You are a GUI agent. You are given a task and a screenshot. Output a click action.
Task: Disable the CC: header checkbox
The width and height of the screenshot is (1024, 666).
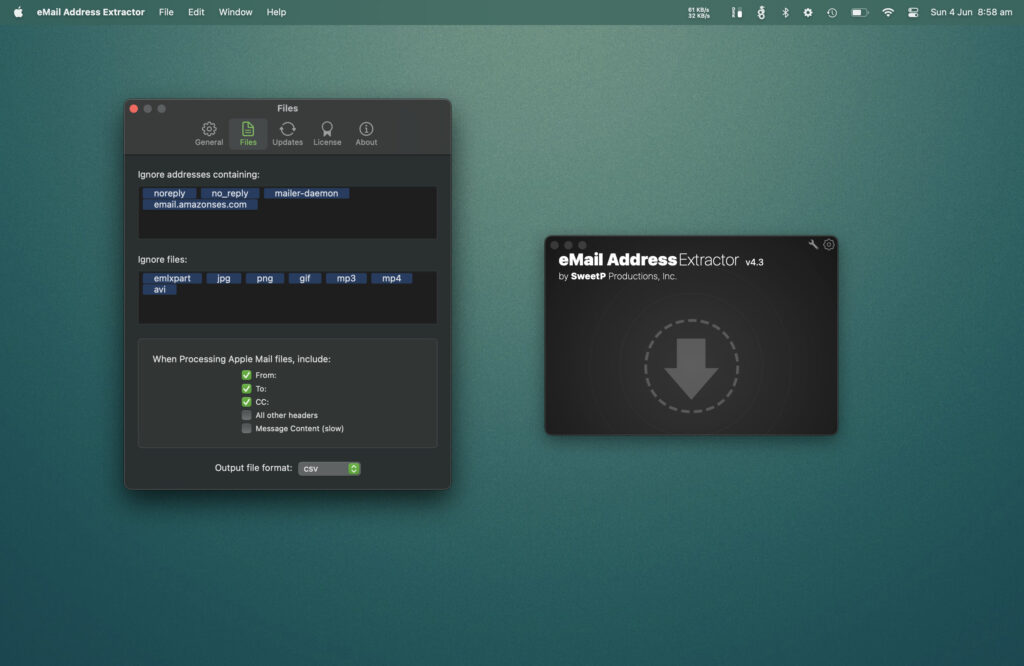click(x=246, y=402)
